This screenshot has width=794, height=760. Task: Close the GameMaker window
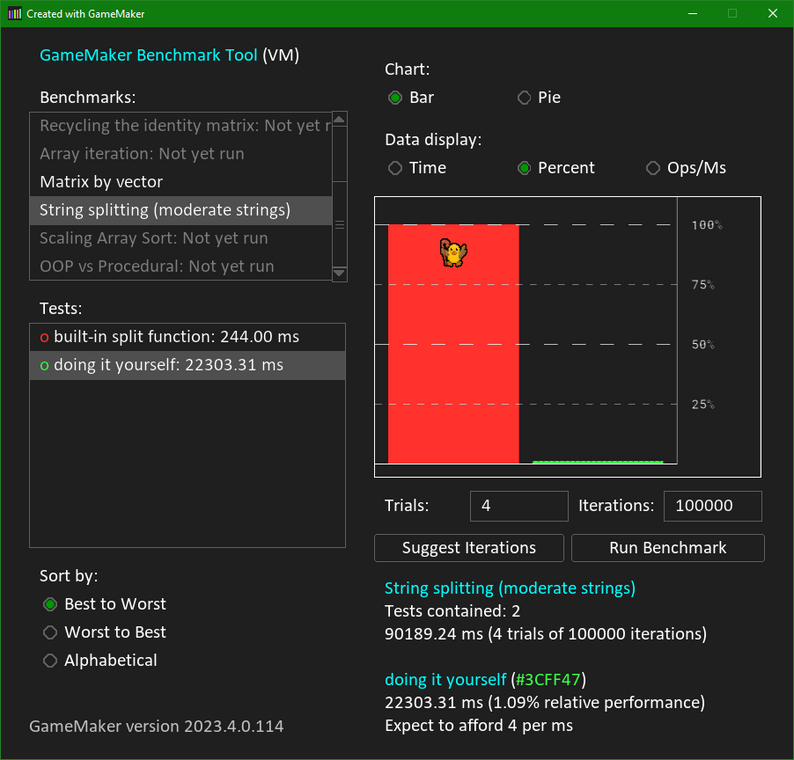pos(773,14)
